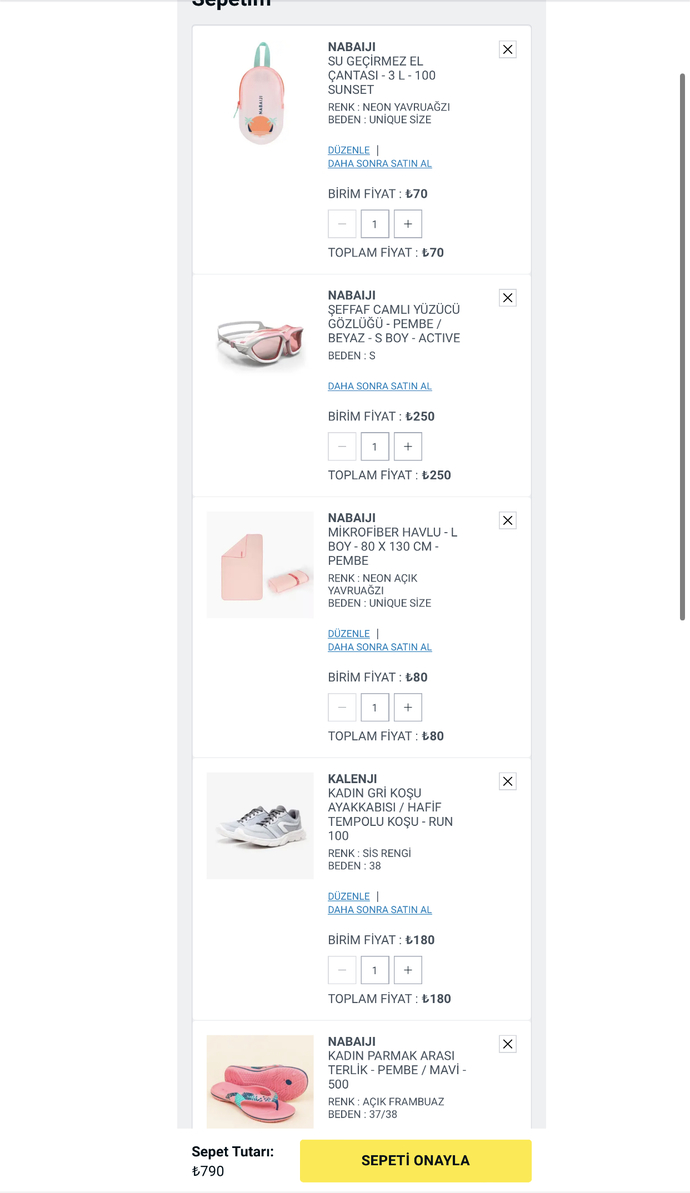The height and width of the screenshot is (1193, 690).
Task: Decrease quantity of the running shoes
Action: coord(342,970)
